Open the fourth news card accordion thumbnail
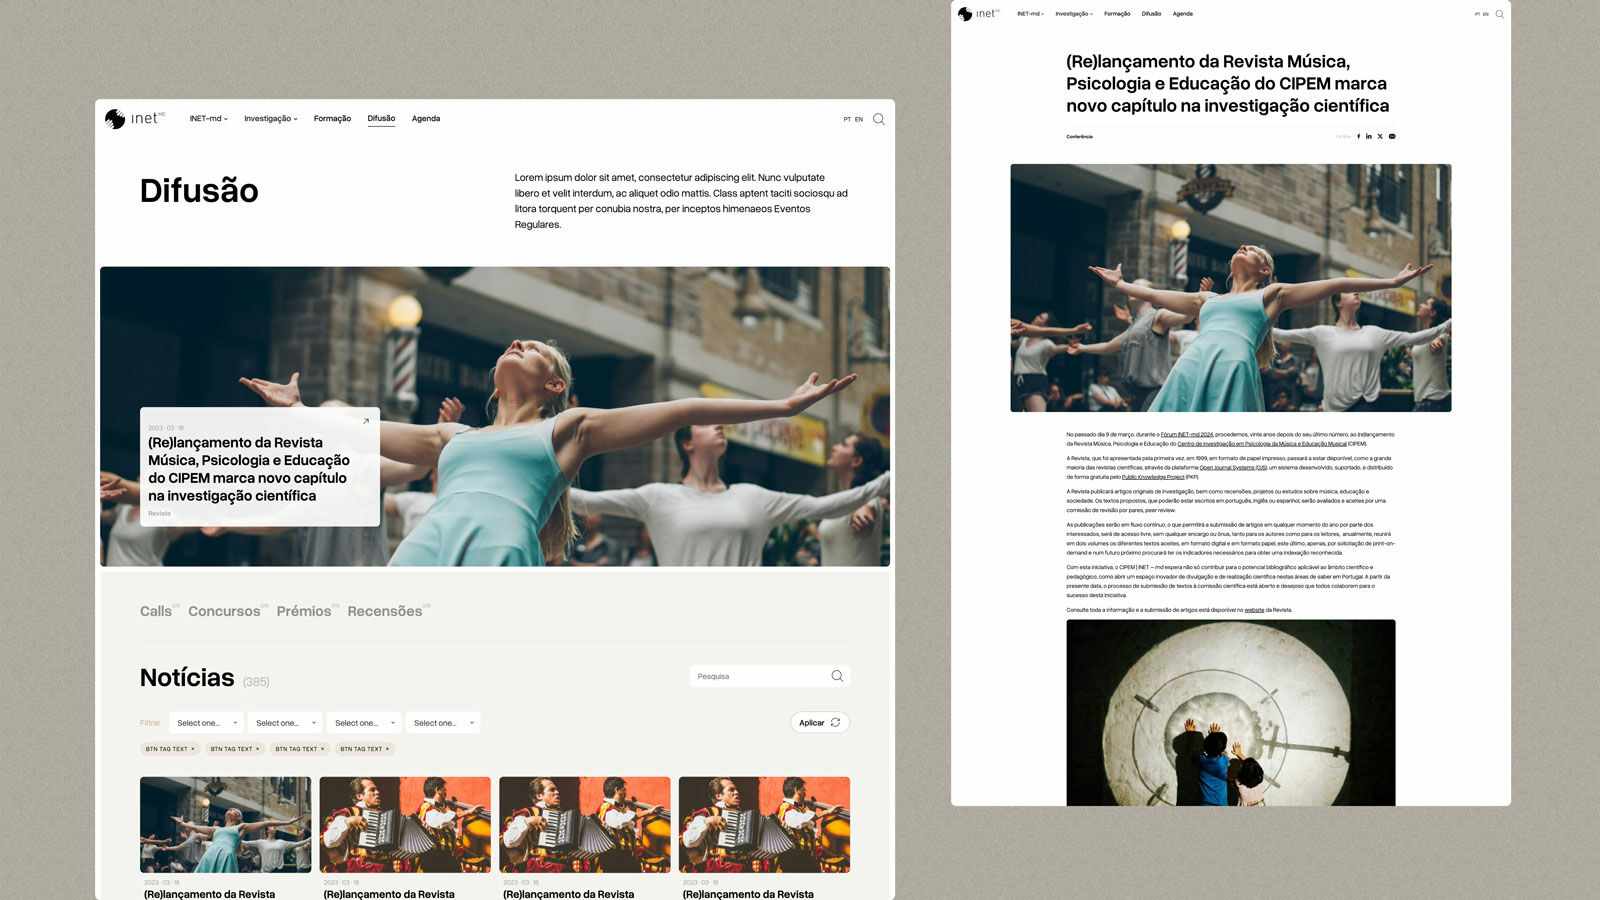This screenshot has width=1600, height=900. pyautogui.click(x=764, y=825)
